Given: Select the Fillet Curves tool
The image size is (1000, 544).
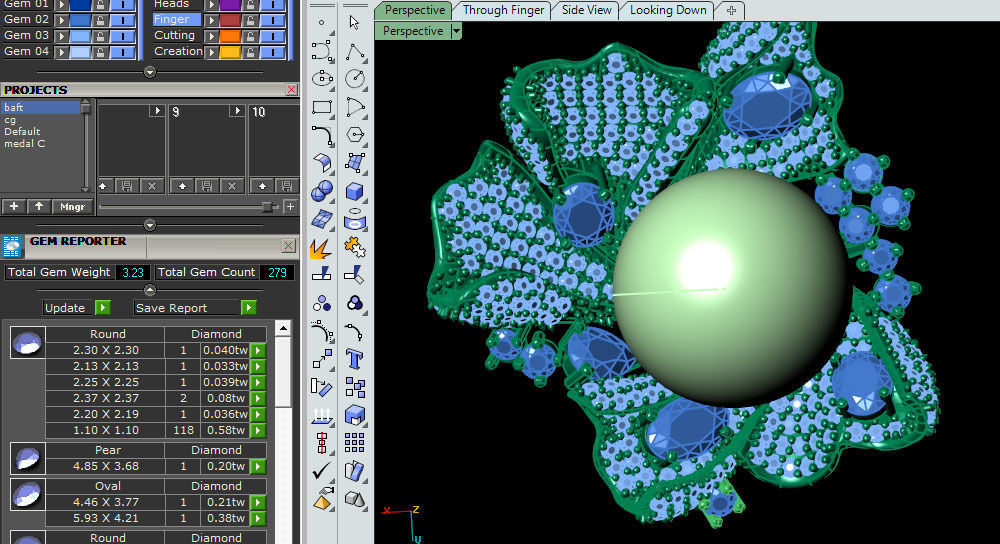Looking at the screenshot, I should click(321, 135).
